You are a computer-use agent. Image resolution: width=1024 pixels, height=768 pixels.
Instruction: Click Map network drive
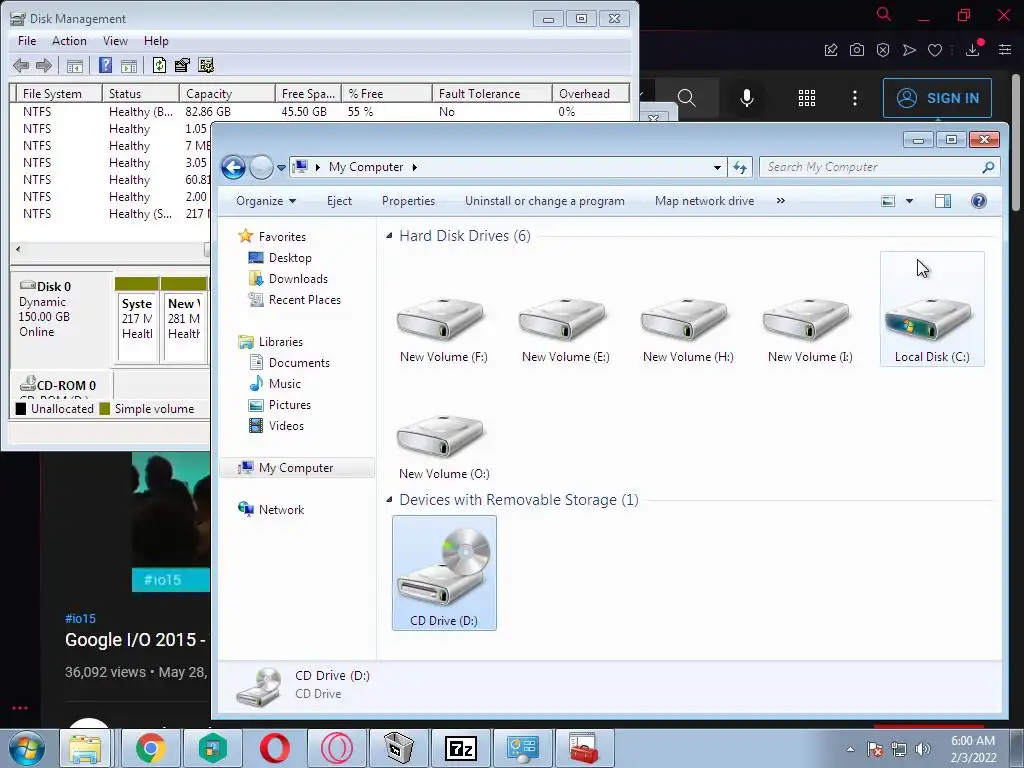tap(704, 201)
